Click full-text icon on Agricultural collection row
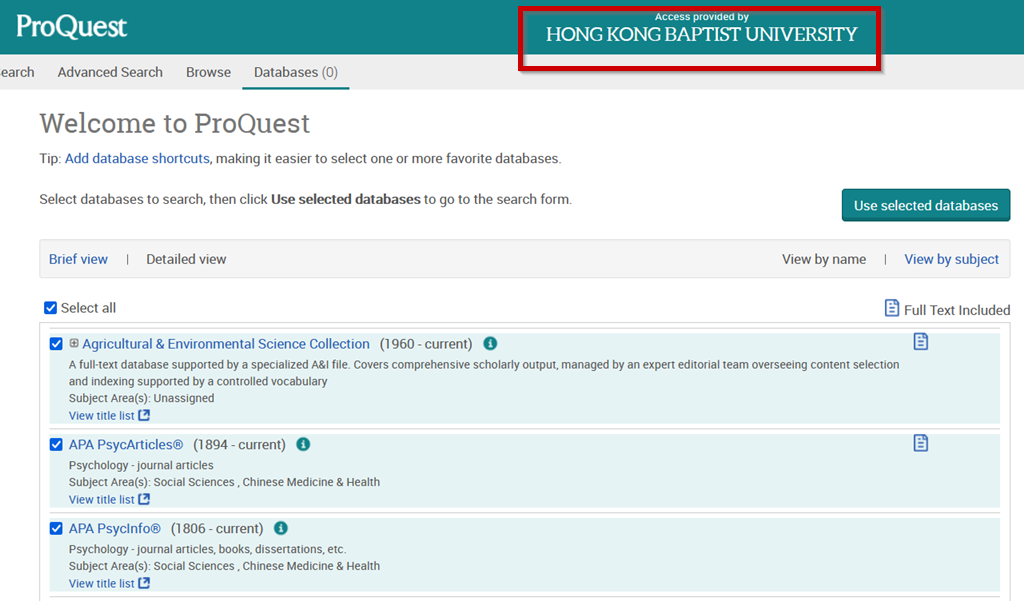 920,341
